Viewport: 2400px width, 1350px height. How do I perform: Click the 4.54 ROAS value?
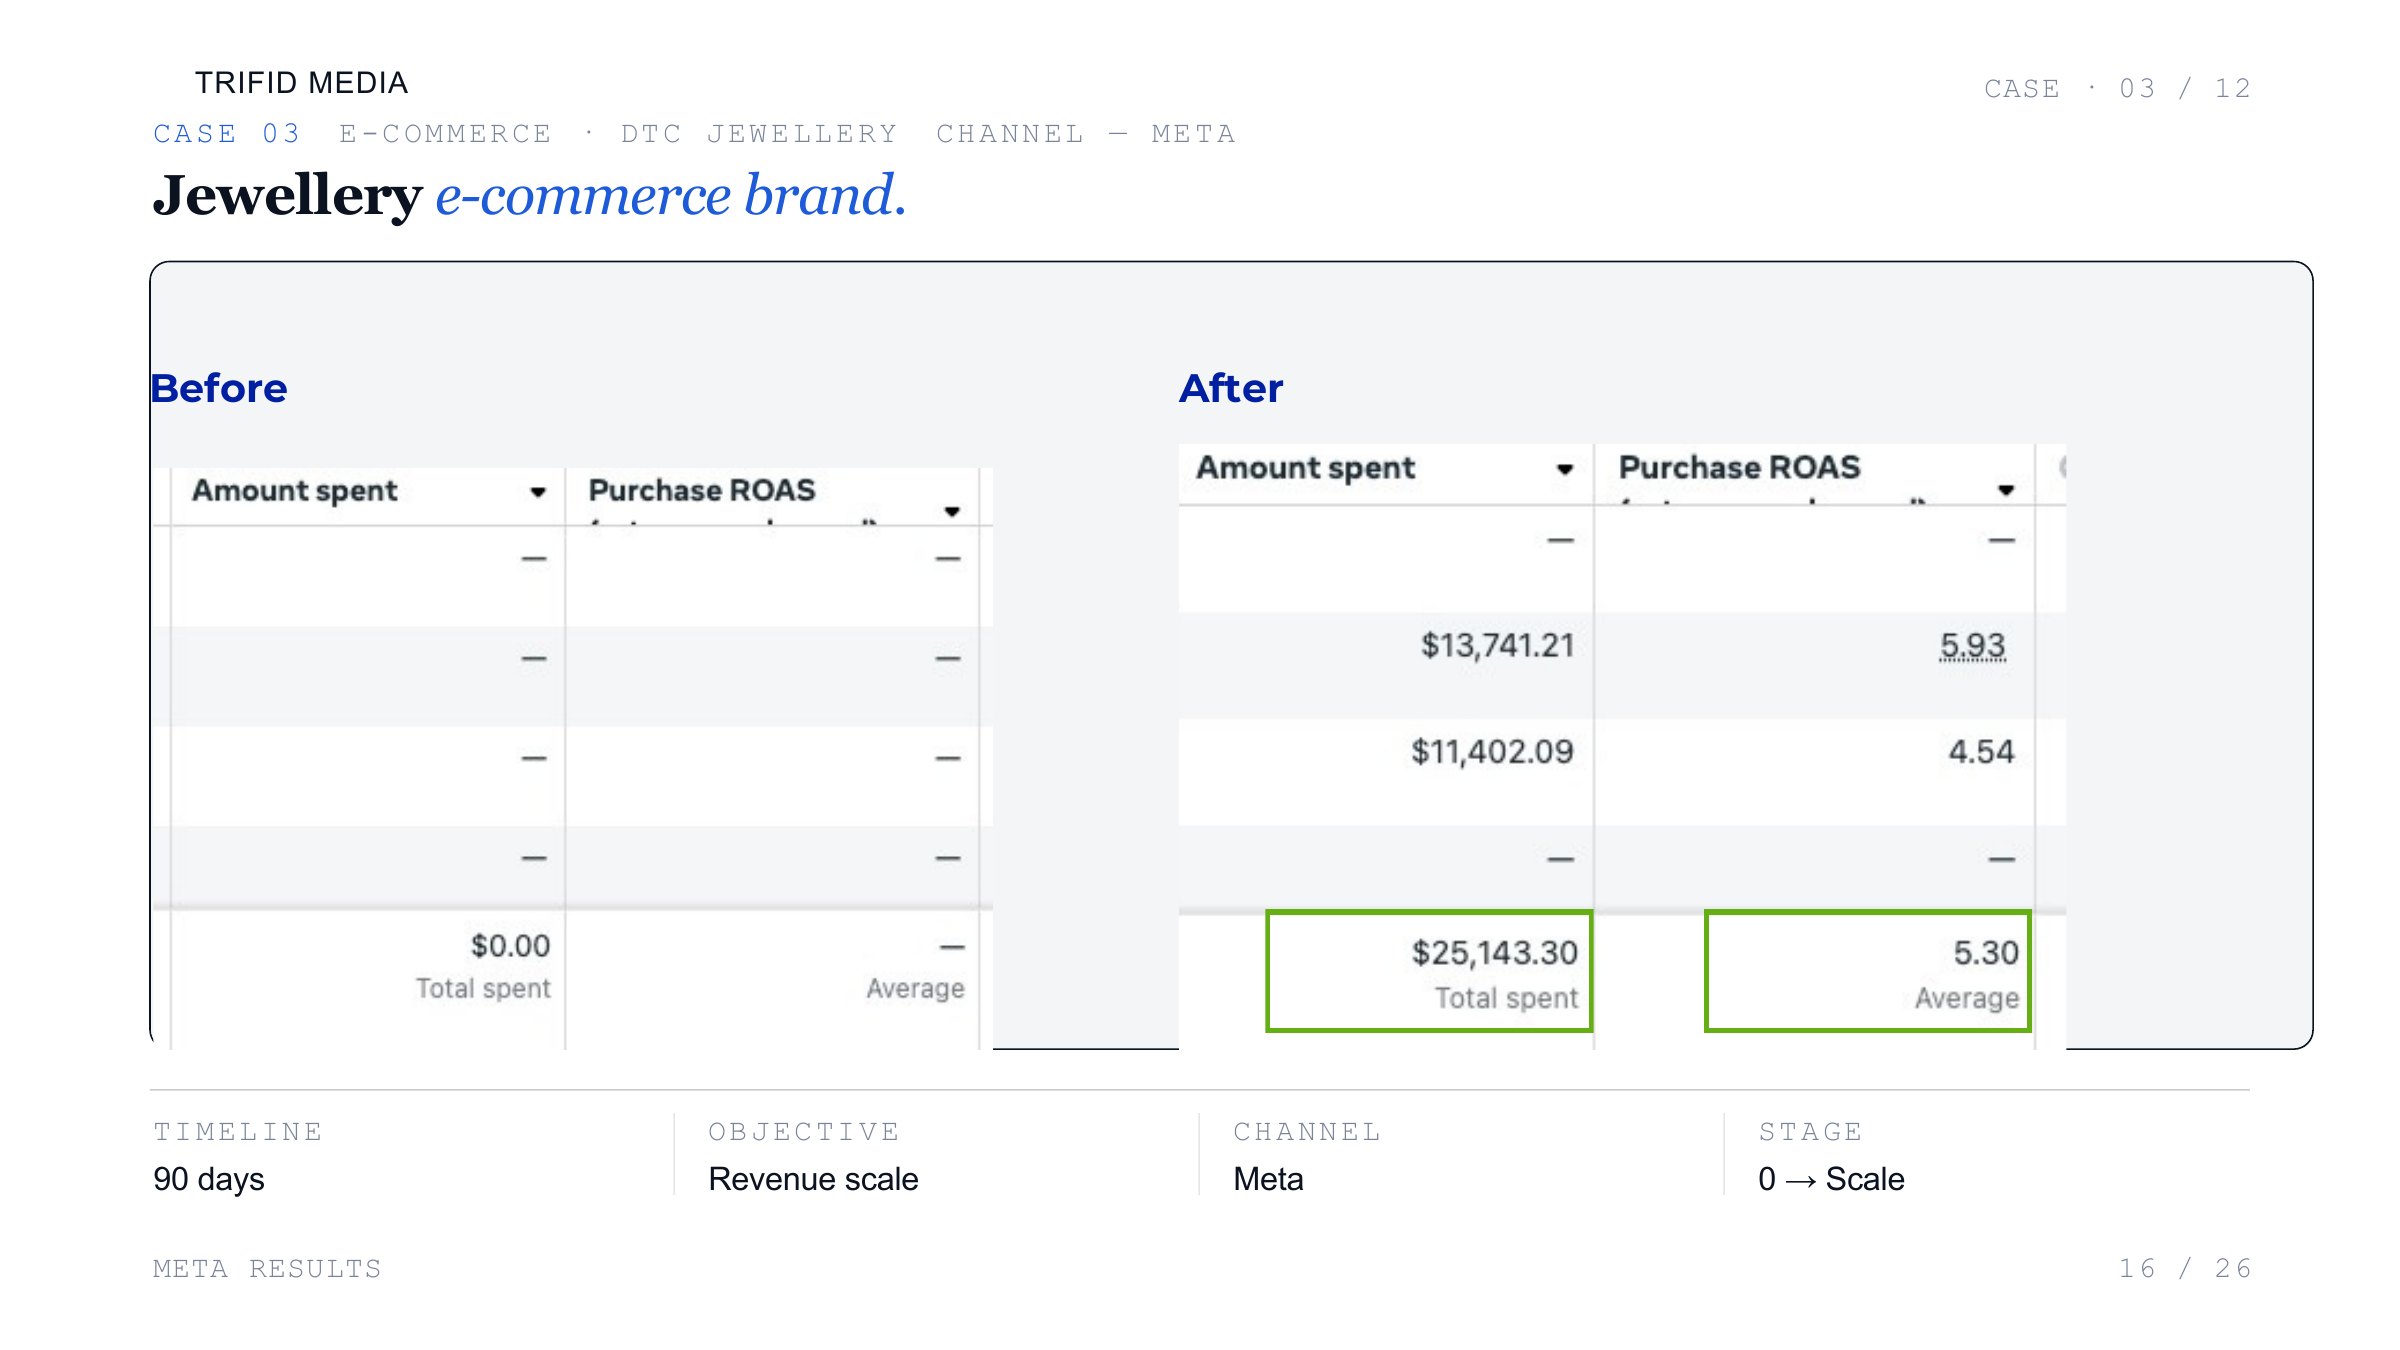(x=1981, y=752)
